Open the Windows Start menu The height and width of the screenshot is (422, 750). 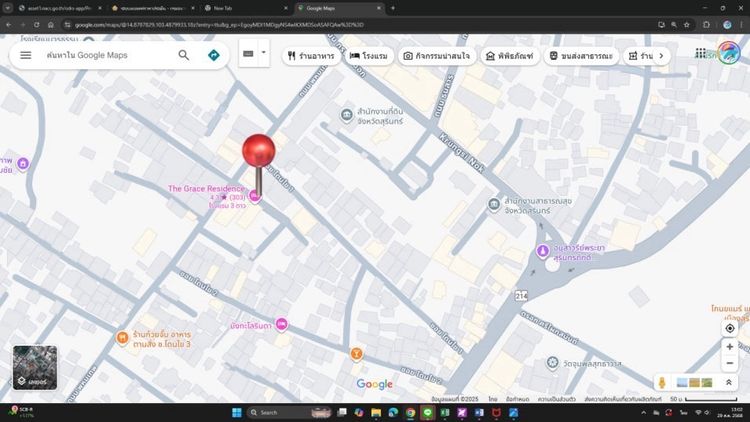[x=236, y=412]
